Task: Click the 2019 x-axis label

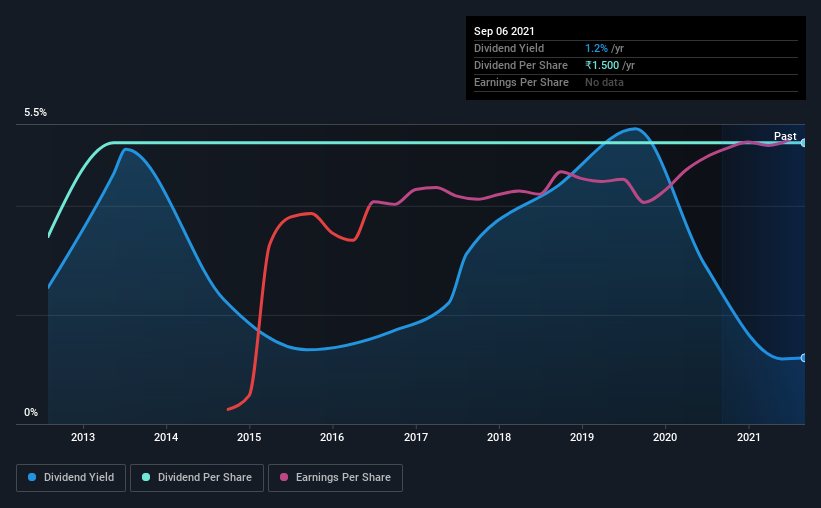Action: [x=582, y=437]
